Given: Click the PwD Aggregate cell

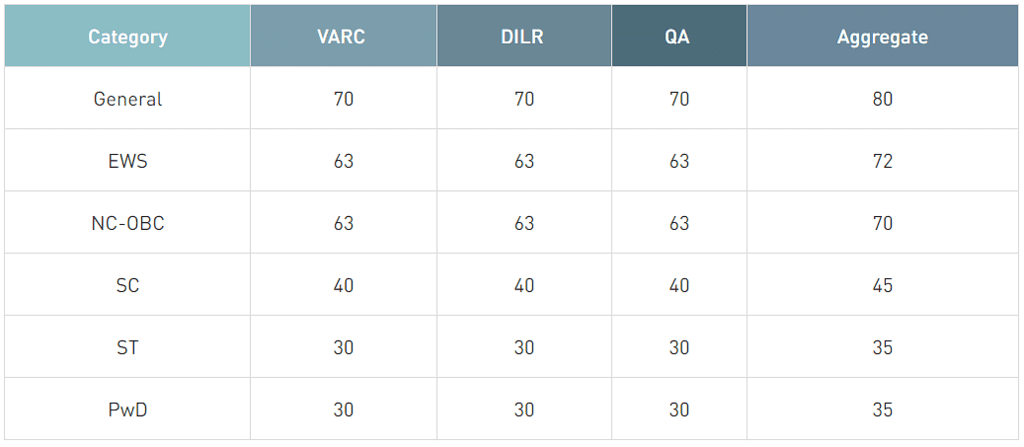Looking at the screenshot, I should (x=882, y=409).
